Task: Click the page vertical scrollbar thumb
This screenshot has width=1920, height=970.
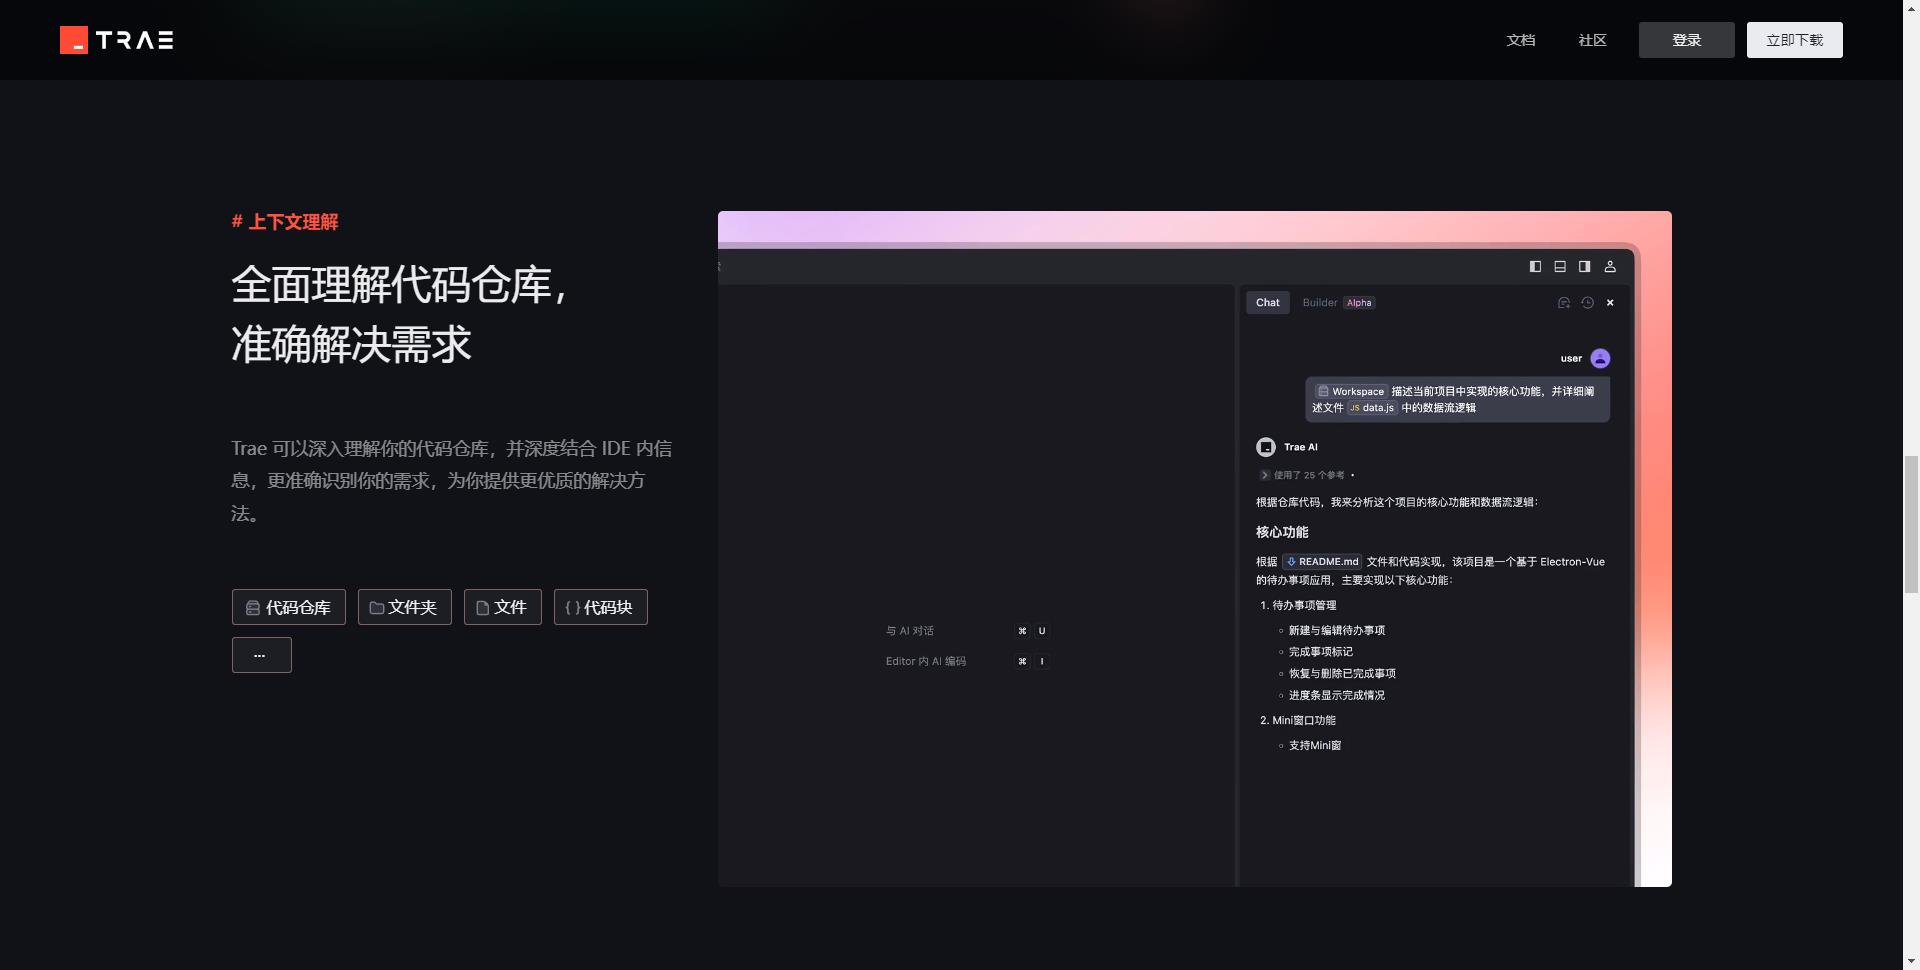Action: click(1911, 523)
